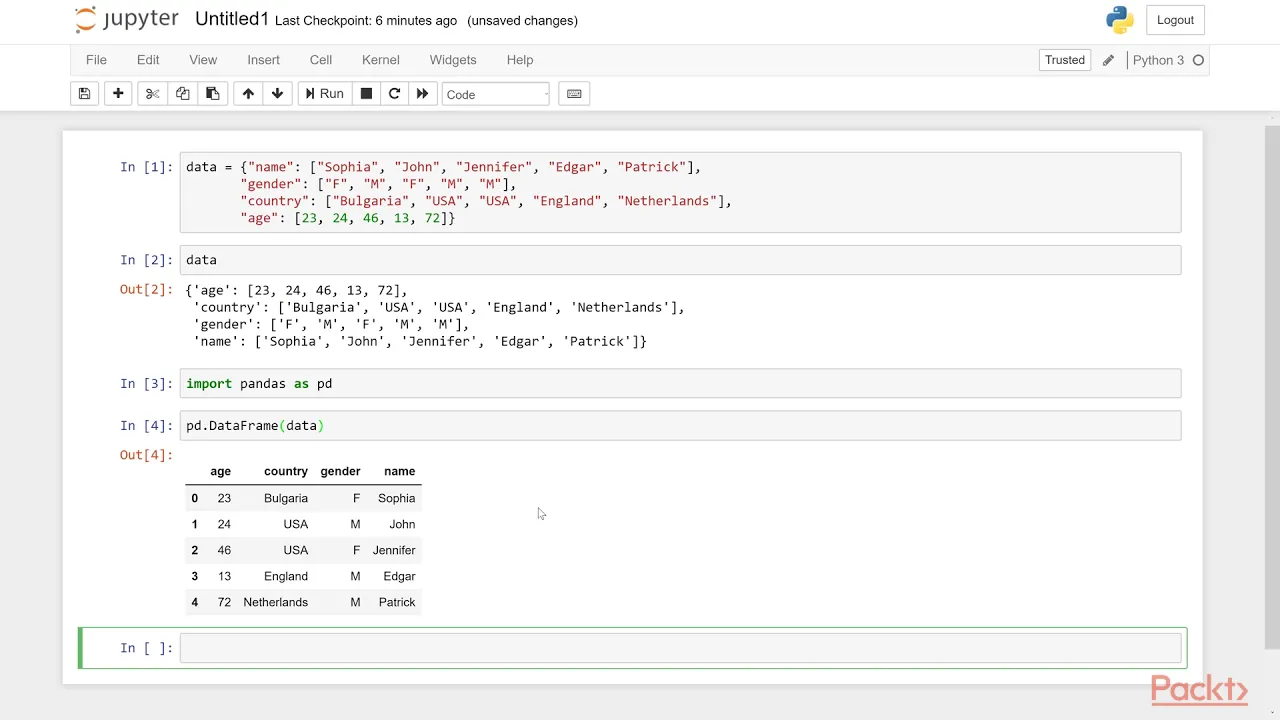This screenshot has width=1280, height=720.
Task: Open the Widgets menu
Action: (453, 60)
